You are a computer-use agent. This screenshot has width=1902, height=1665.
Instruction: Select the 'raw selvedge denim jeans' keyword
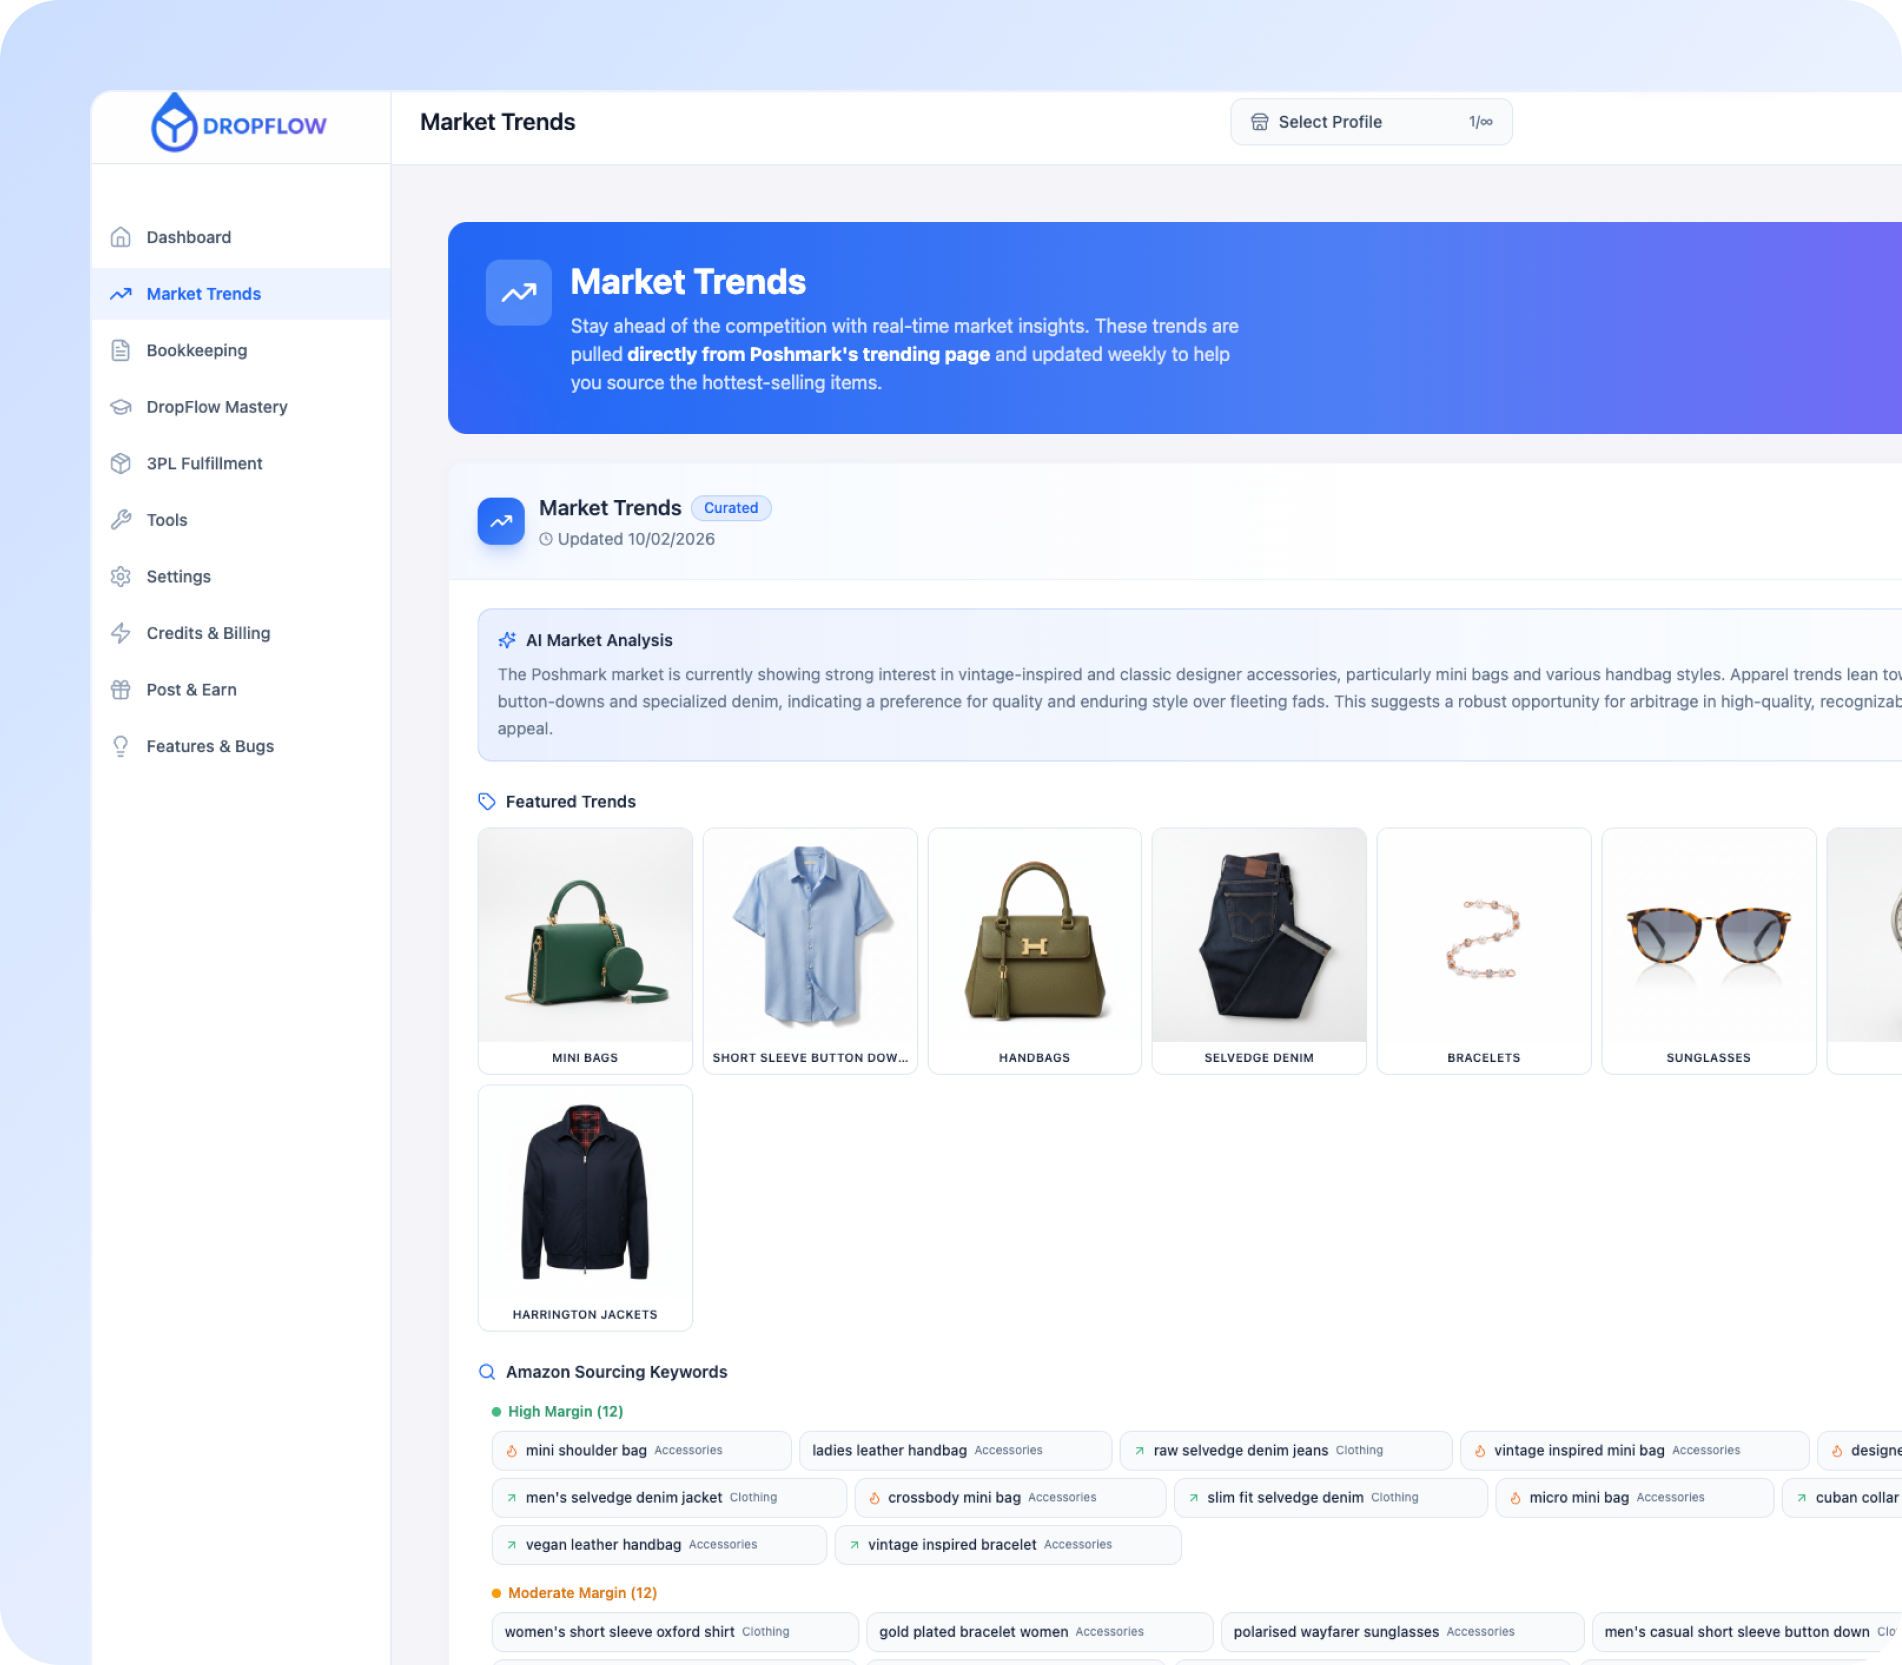coord(1284,1450)
